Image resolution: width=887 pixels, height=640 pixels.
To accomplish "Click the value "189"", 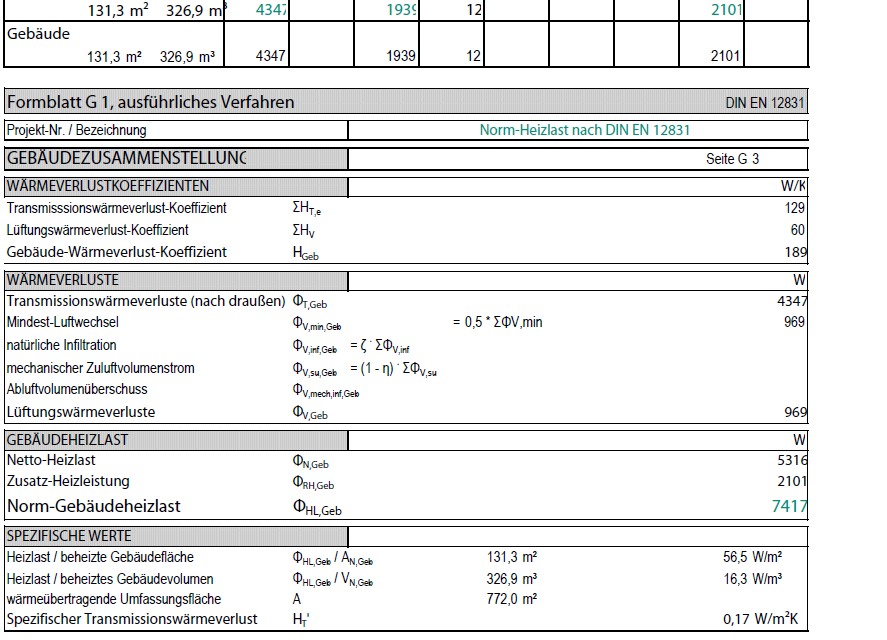I will [795, 252].
